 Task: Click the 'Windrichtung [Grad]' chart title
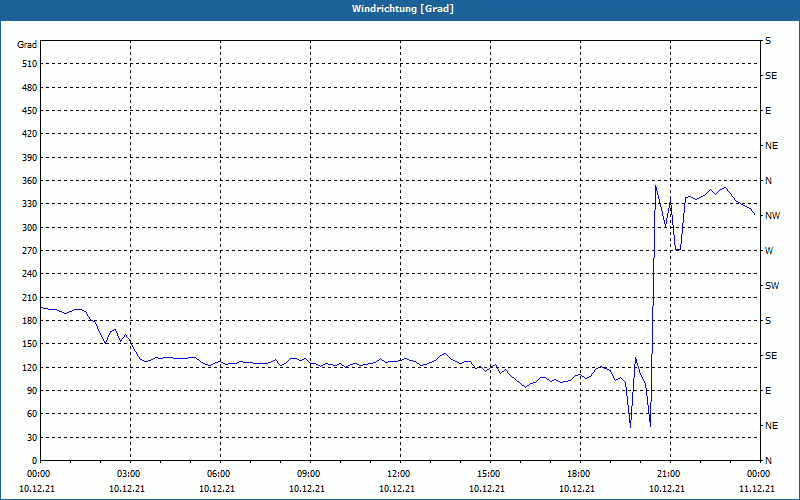[x=403, y=9]
